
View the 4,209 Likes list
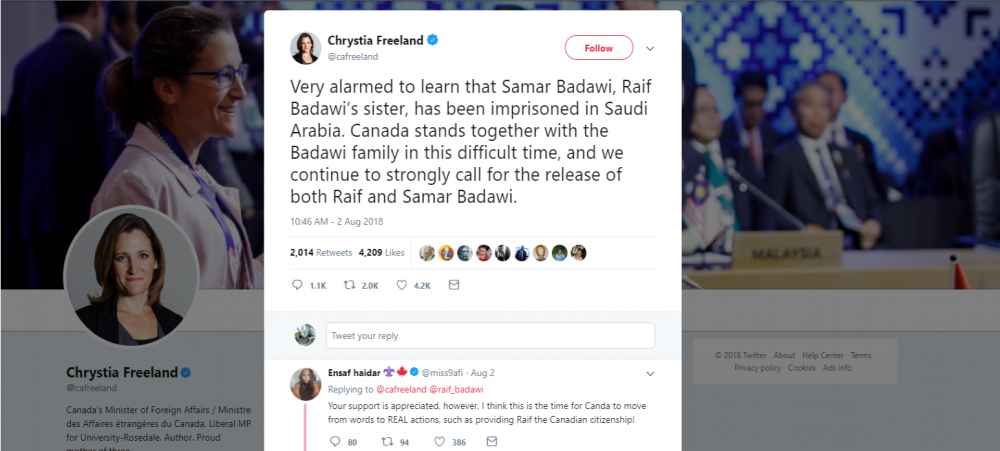tap(380, 253)
